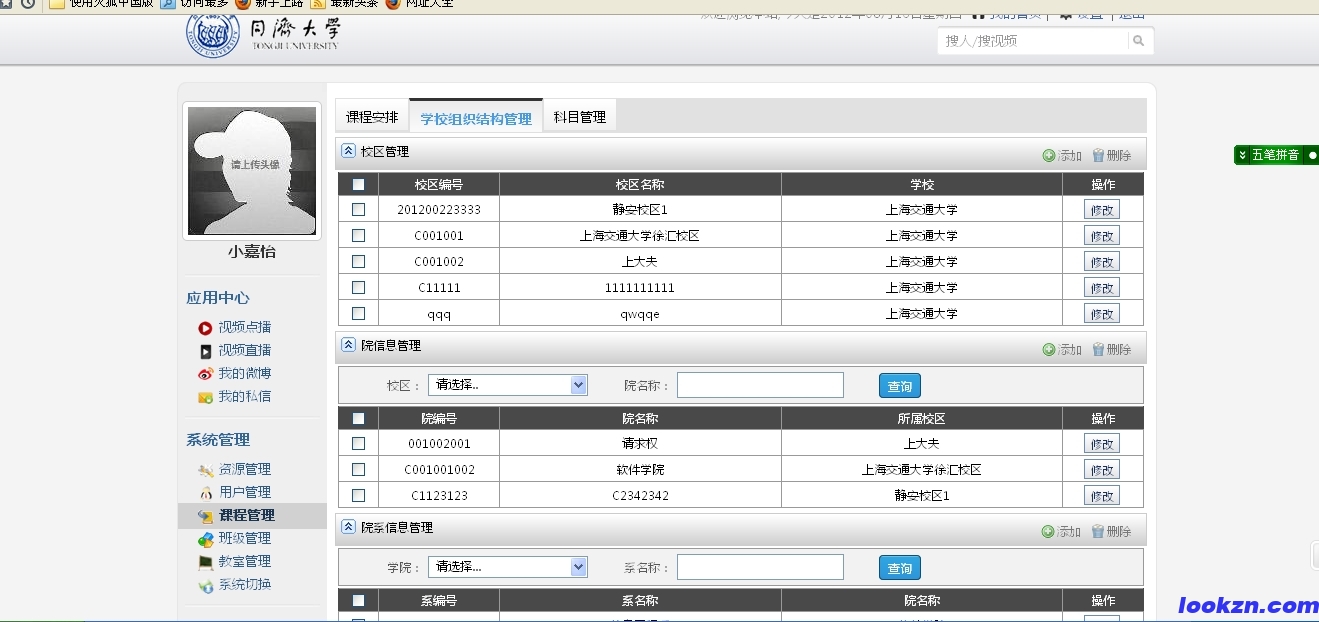This screenshot has height=622, width=1319.
Task: Open the 学院 dropdown list
Action: click(x=578, y=567)
